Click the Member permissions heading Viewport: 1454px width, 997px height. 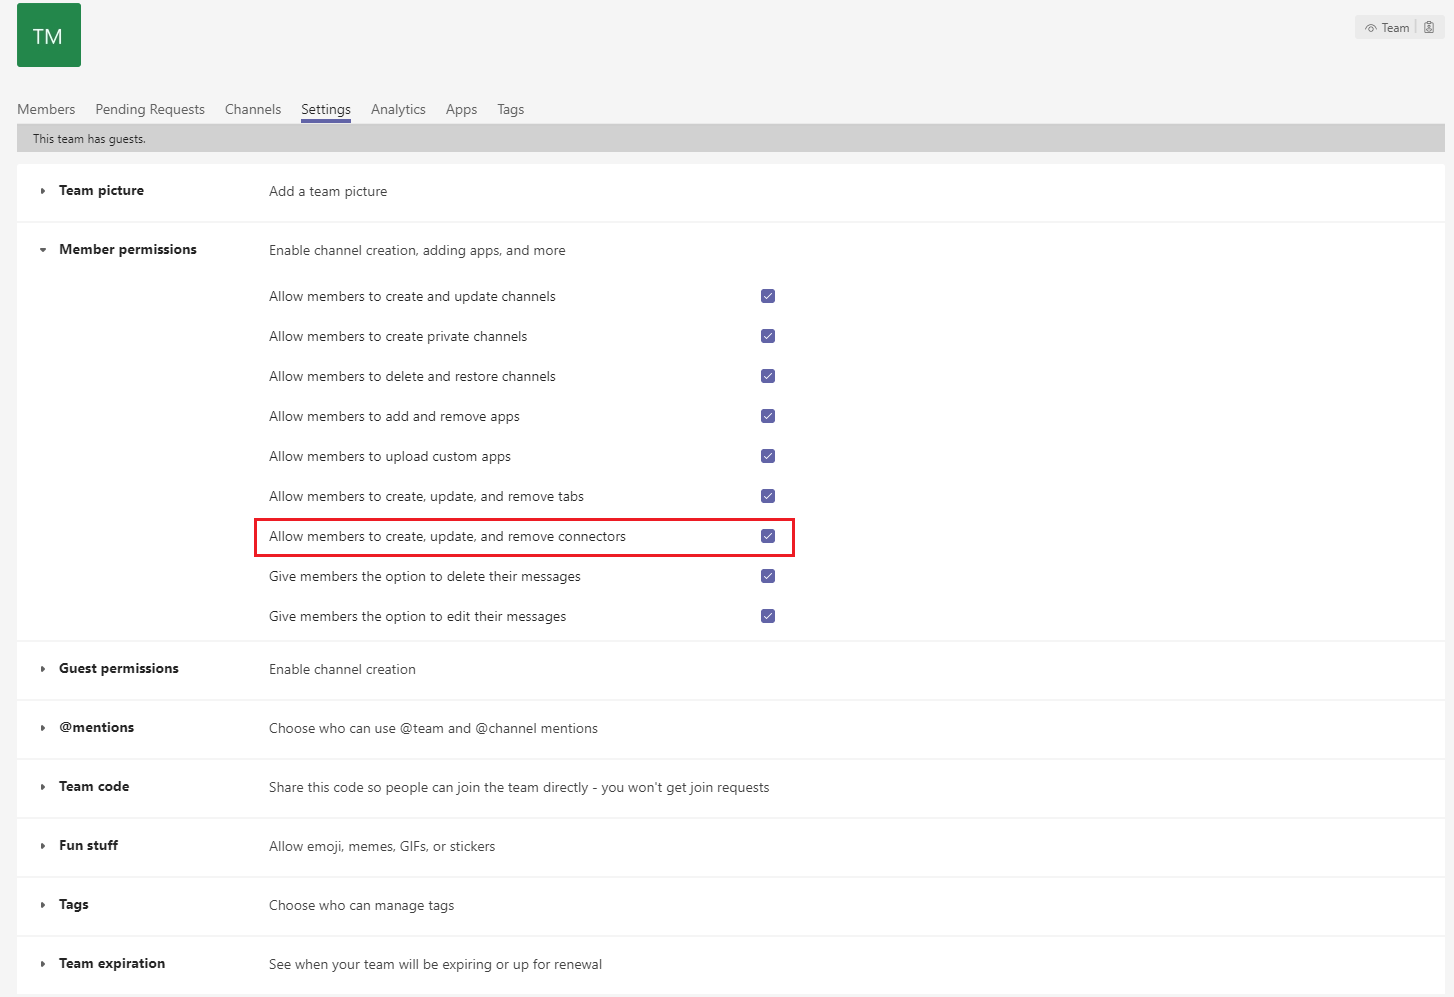pos(128,249)
